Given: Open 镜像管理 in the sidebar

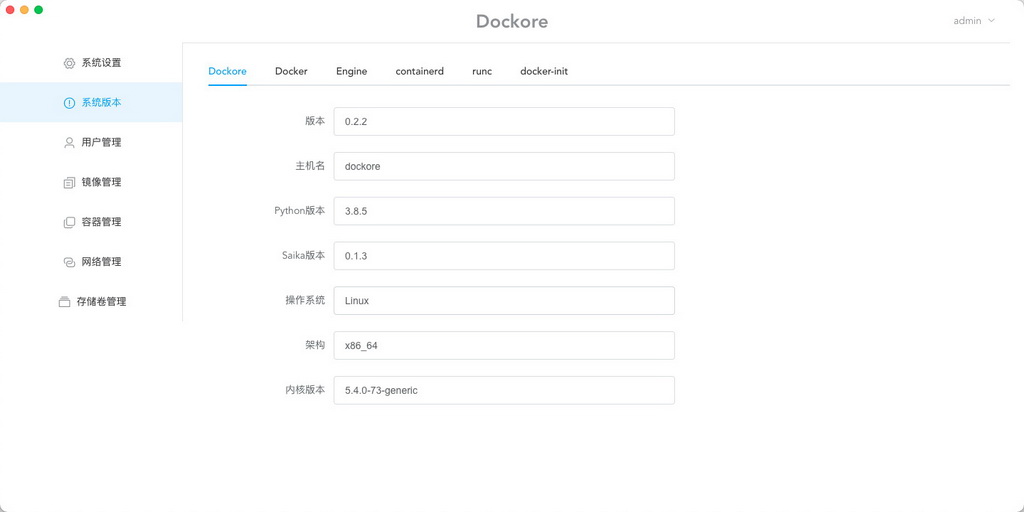Looking at the screenshot, I should tap(91, 182).
